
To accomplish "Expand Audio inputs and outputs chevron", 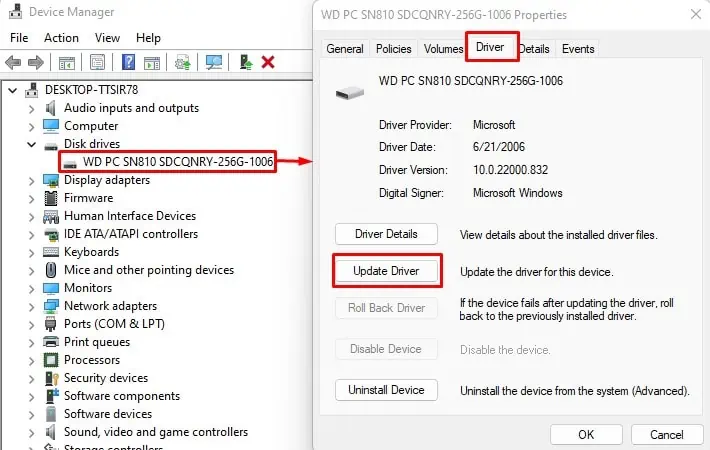I will (x=31, y=109).
